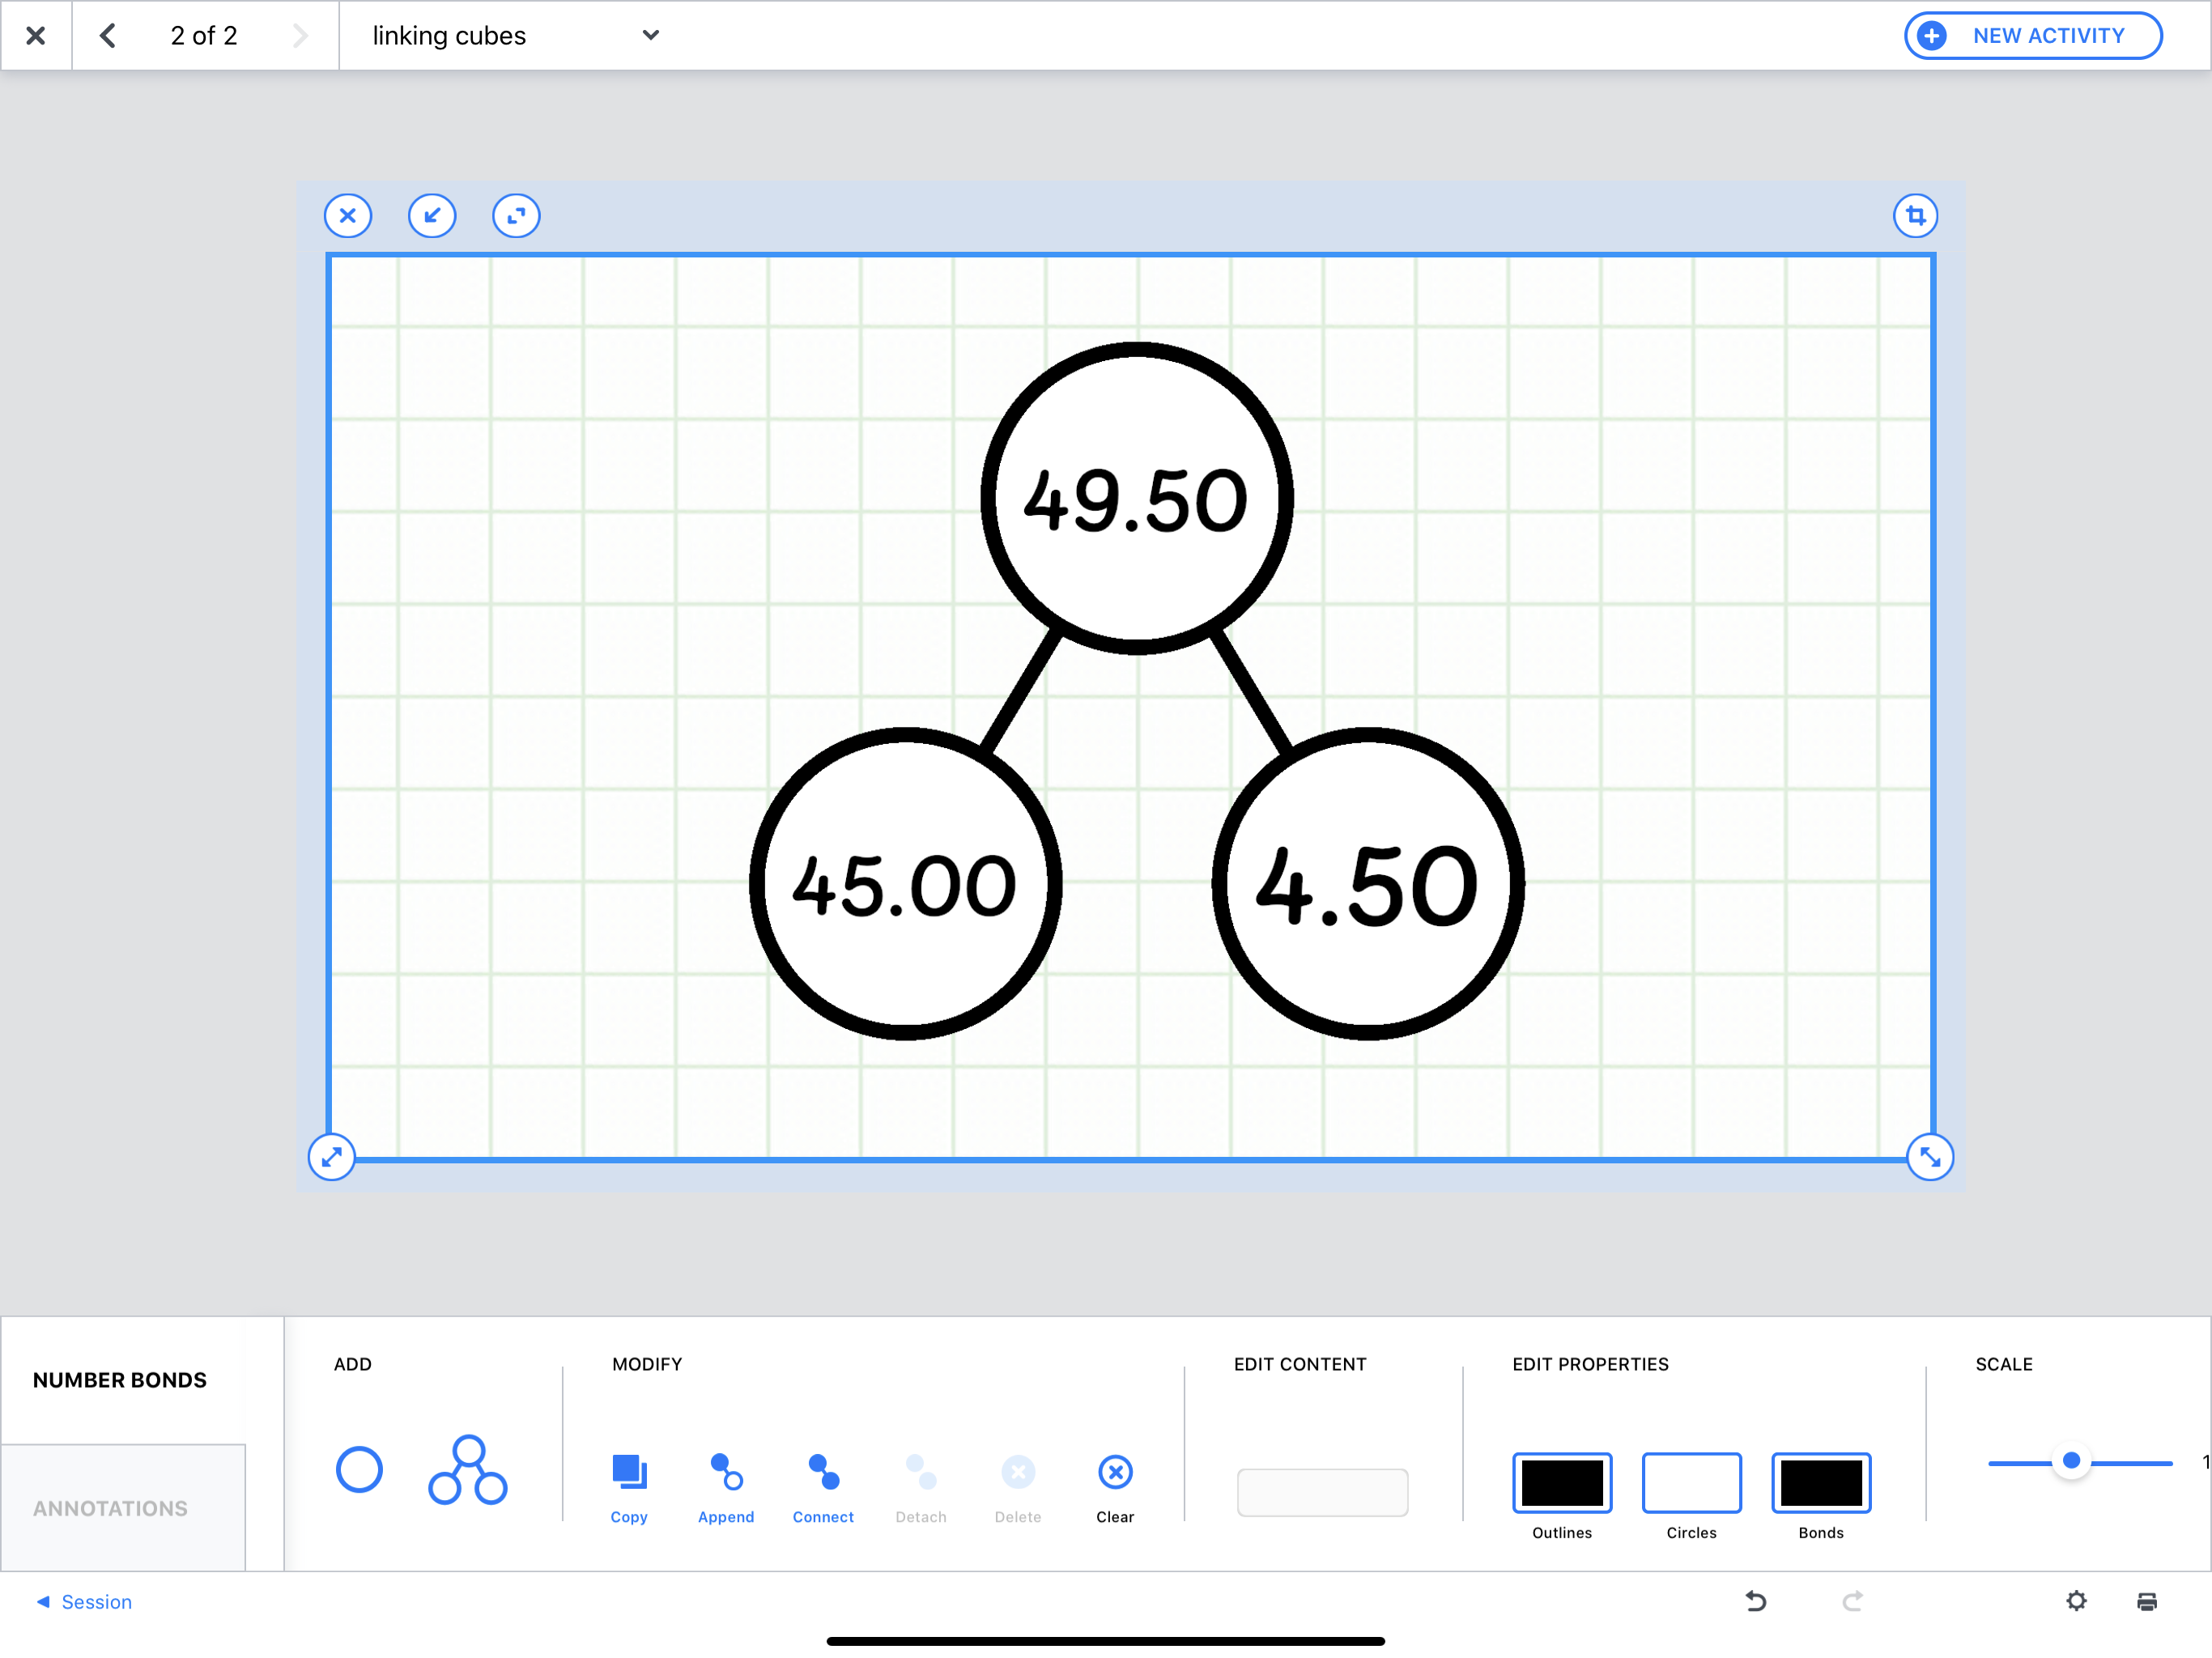Click the Append tool
The width and height of the screenshot is (2212, 1658).
726,1488
